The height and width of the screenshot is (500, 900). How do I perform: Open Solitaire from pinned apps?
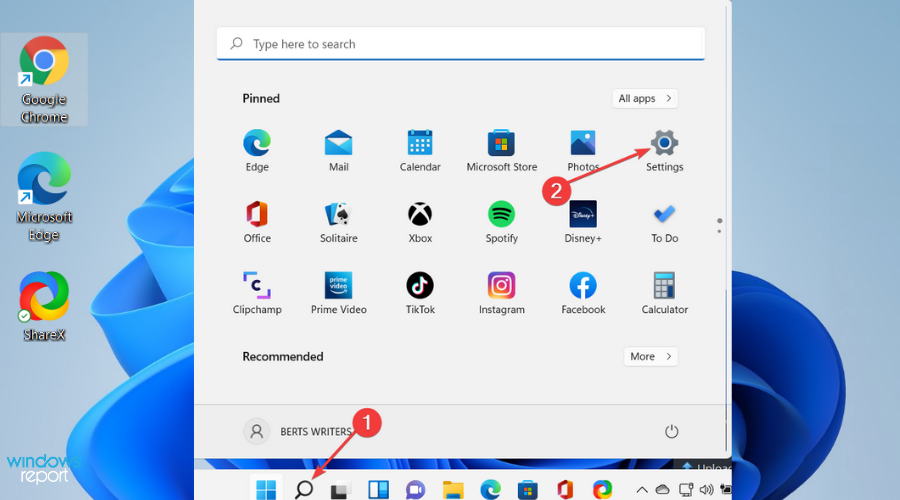(338, 222)
